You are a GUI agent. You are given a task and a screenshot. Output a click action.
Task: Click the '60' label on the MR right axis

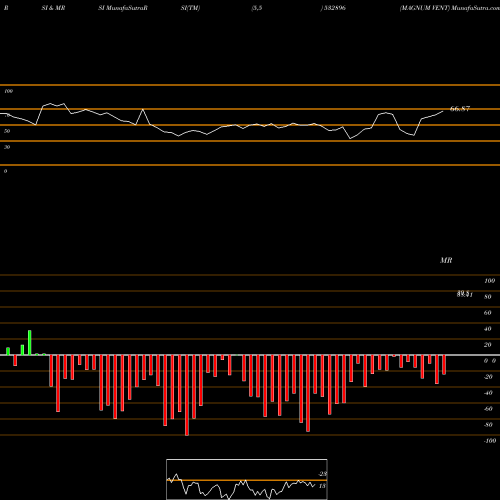click(x=488, y=313)
